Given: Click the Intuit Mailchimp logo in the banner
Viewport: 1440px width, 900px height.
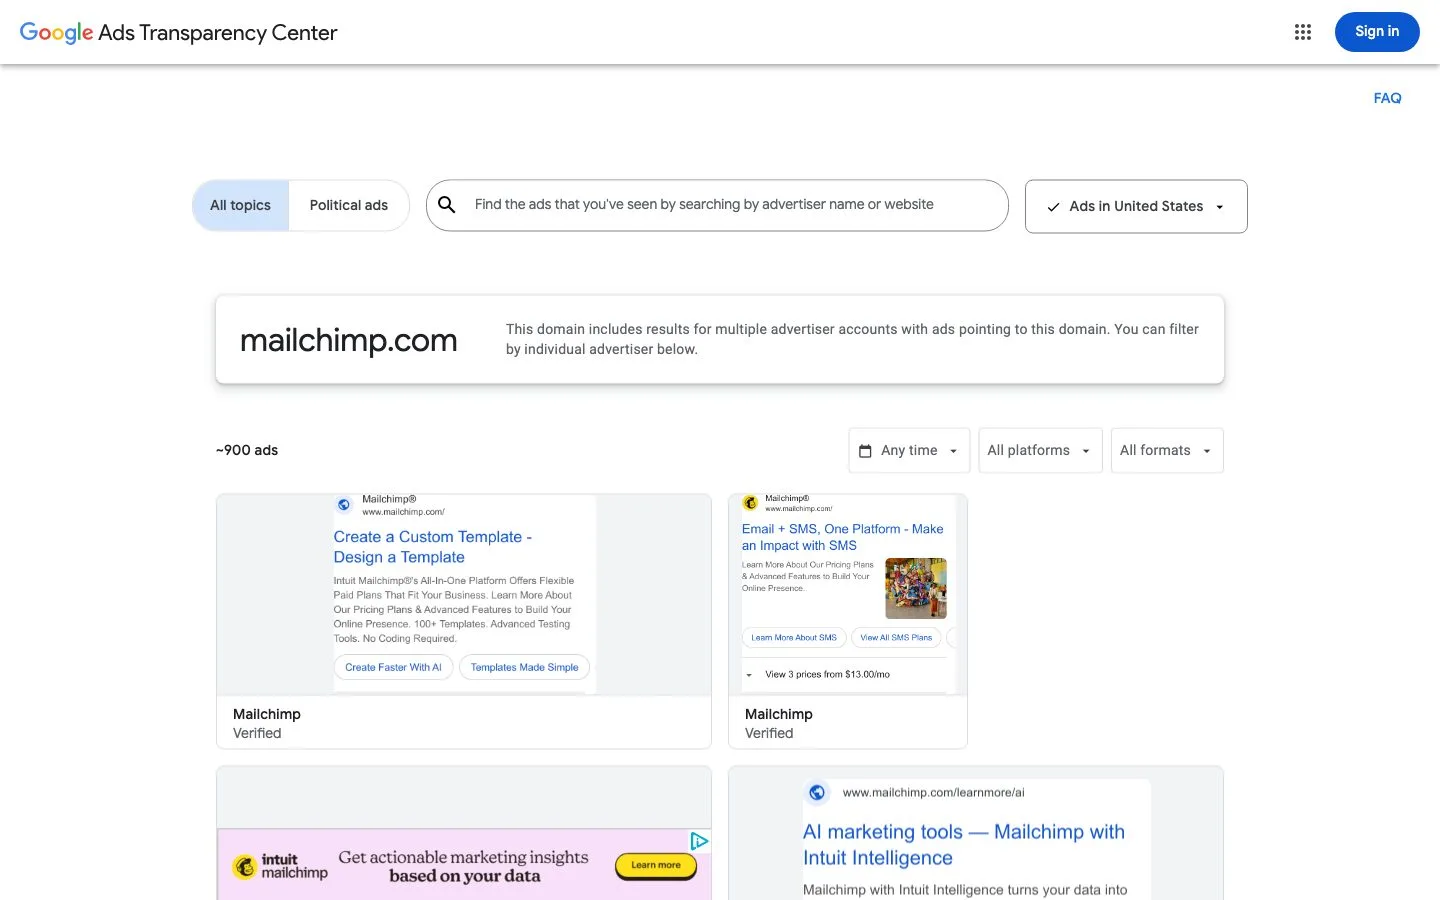Looking at the screenshot, I should [280, 866].
